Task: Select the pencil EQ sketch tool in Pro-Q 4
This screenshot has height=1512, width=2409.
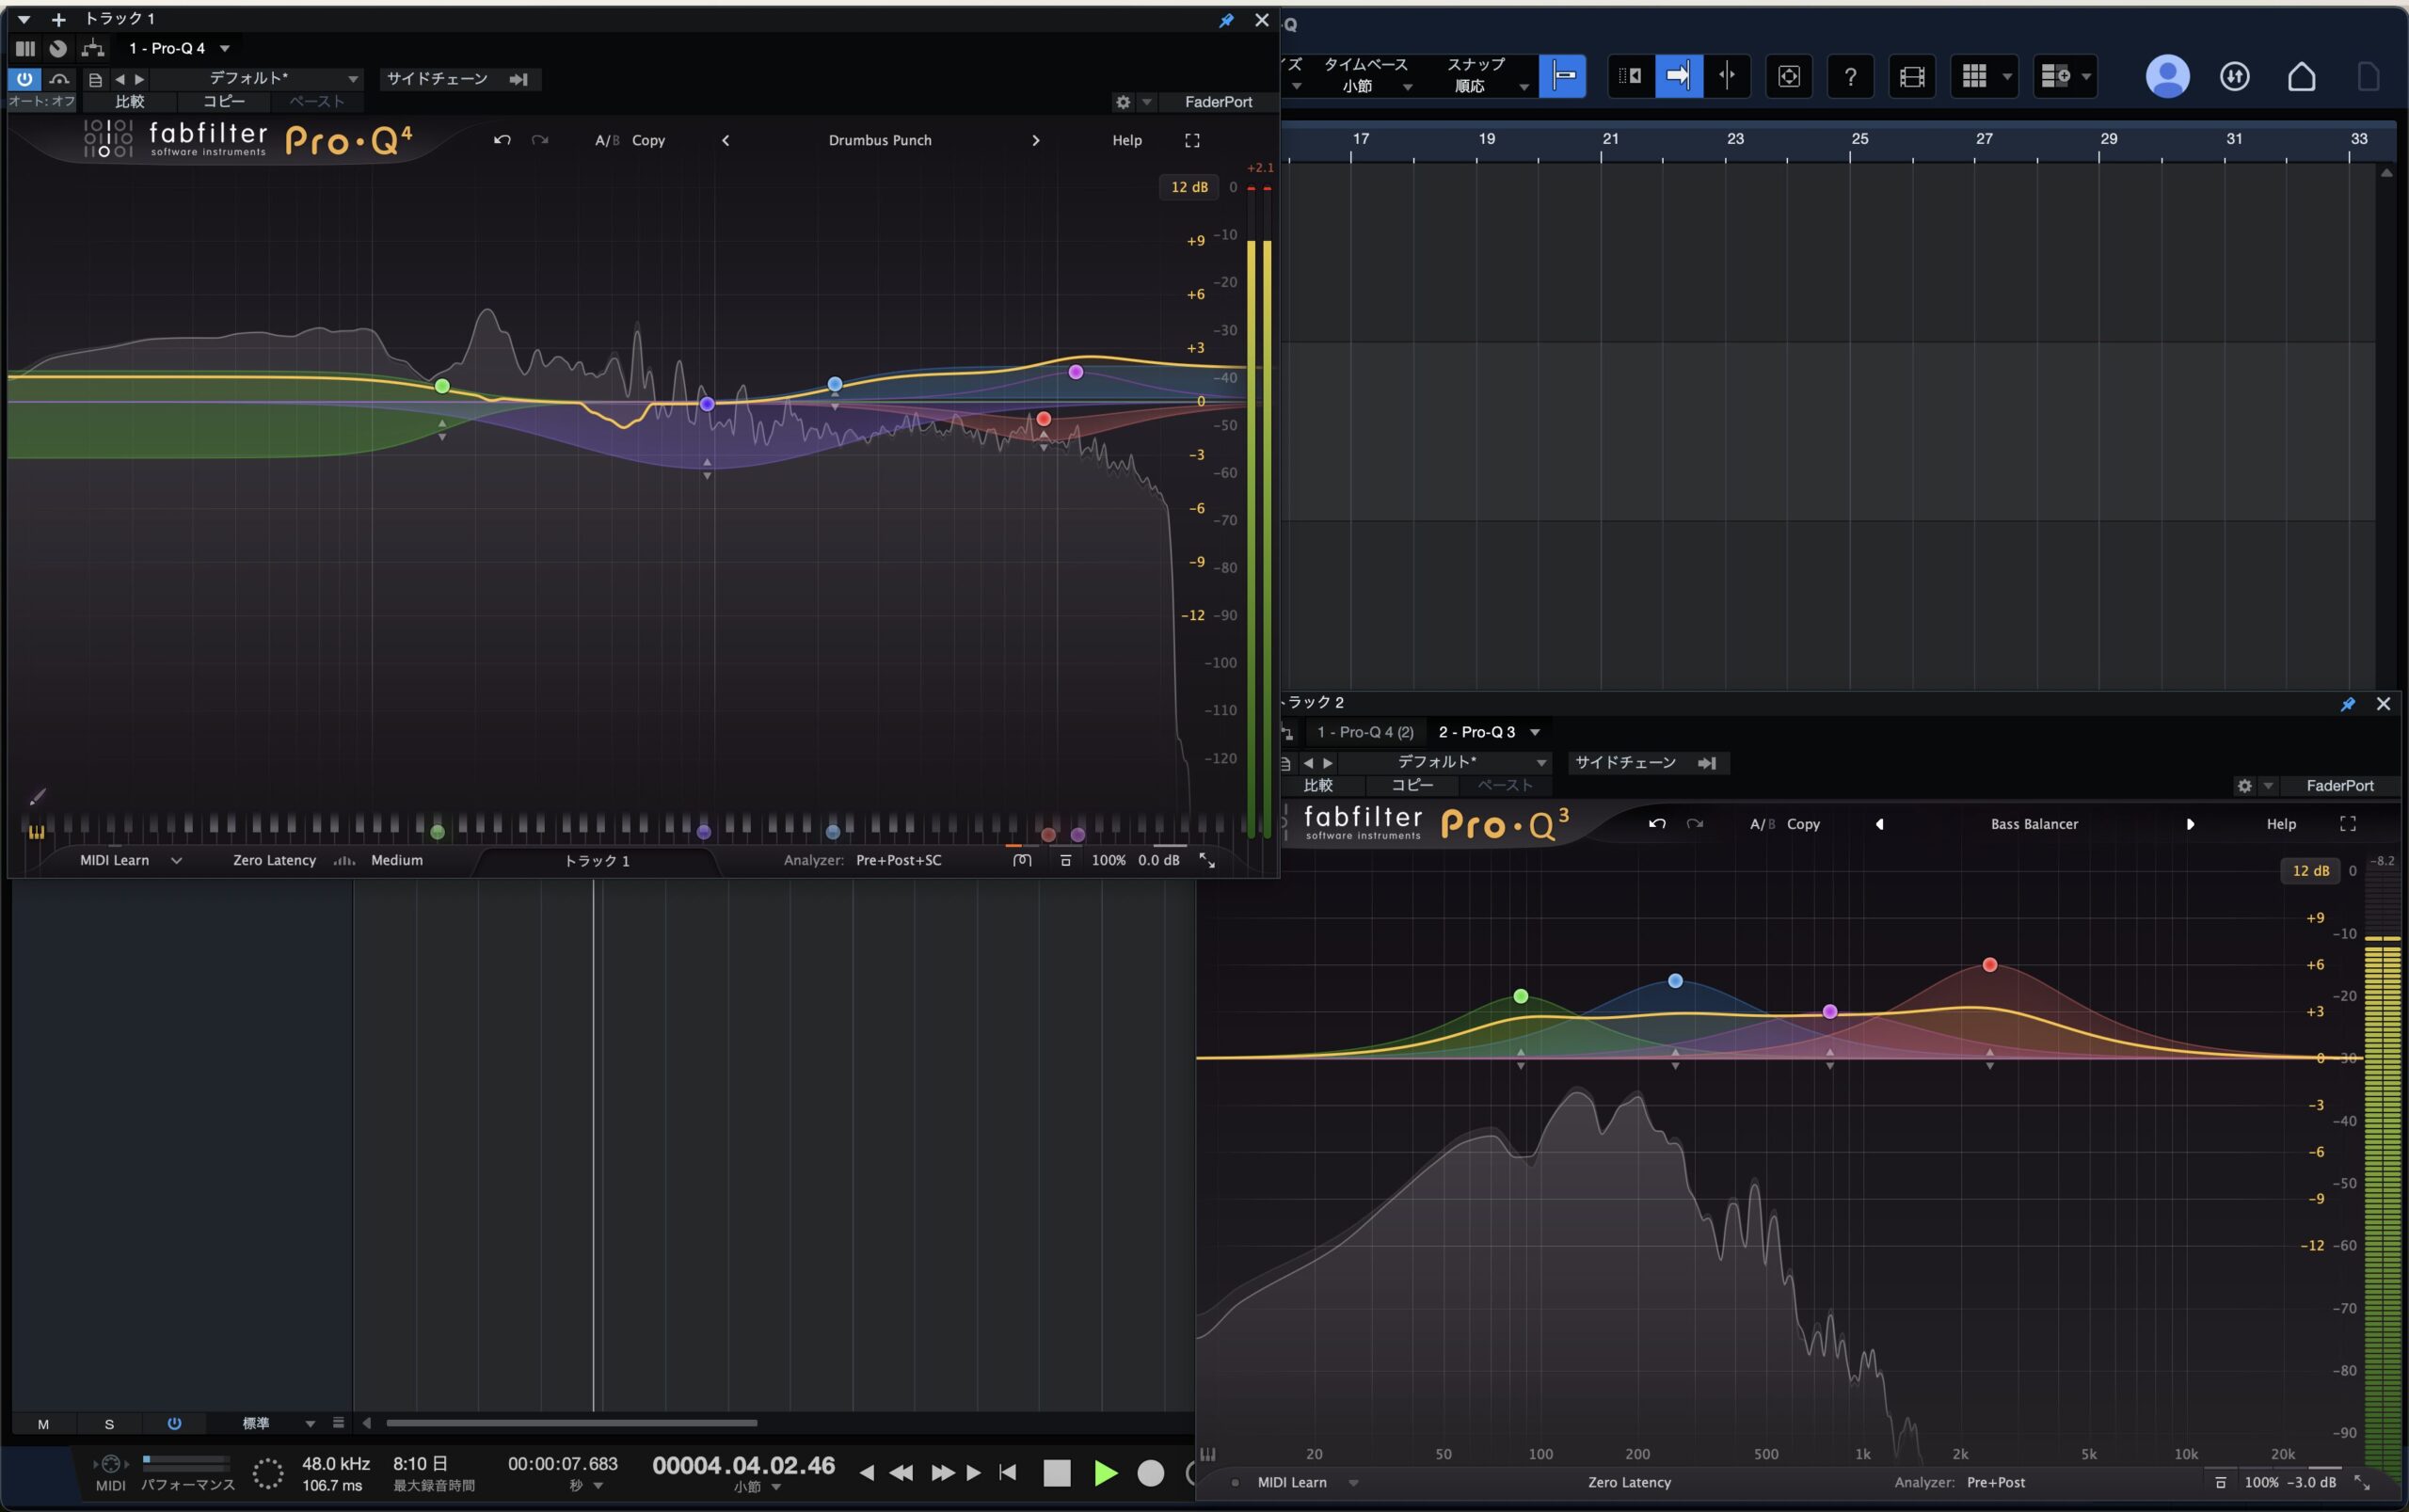Action: (37, 797)
